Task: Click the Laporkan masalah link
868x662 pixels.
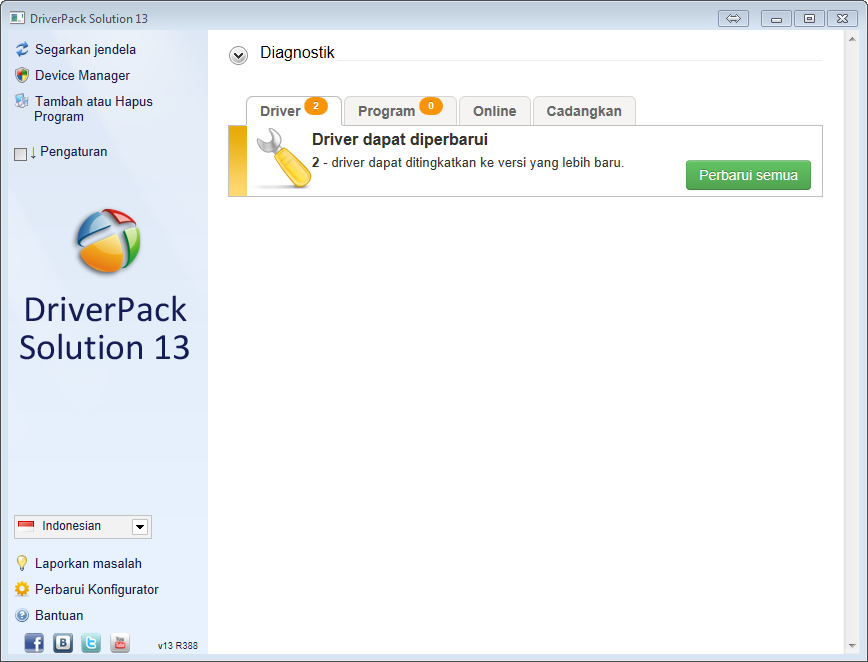Action: pos(88,563)
